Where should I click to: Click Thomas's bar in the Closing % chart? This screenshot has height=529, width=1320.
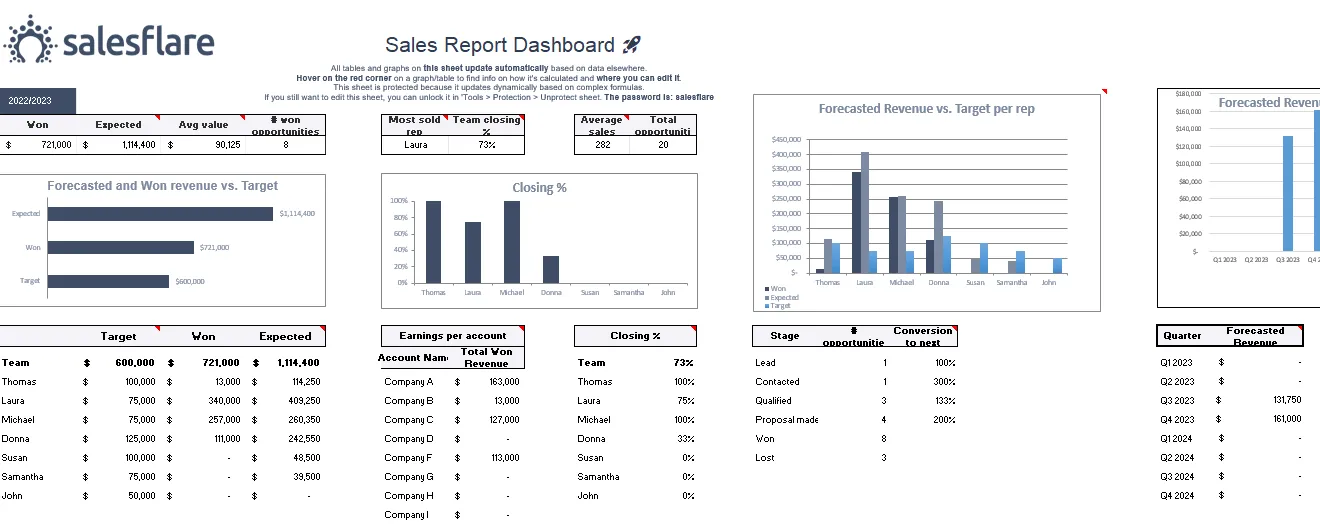(433, 242)
